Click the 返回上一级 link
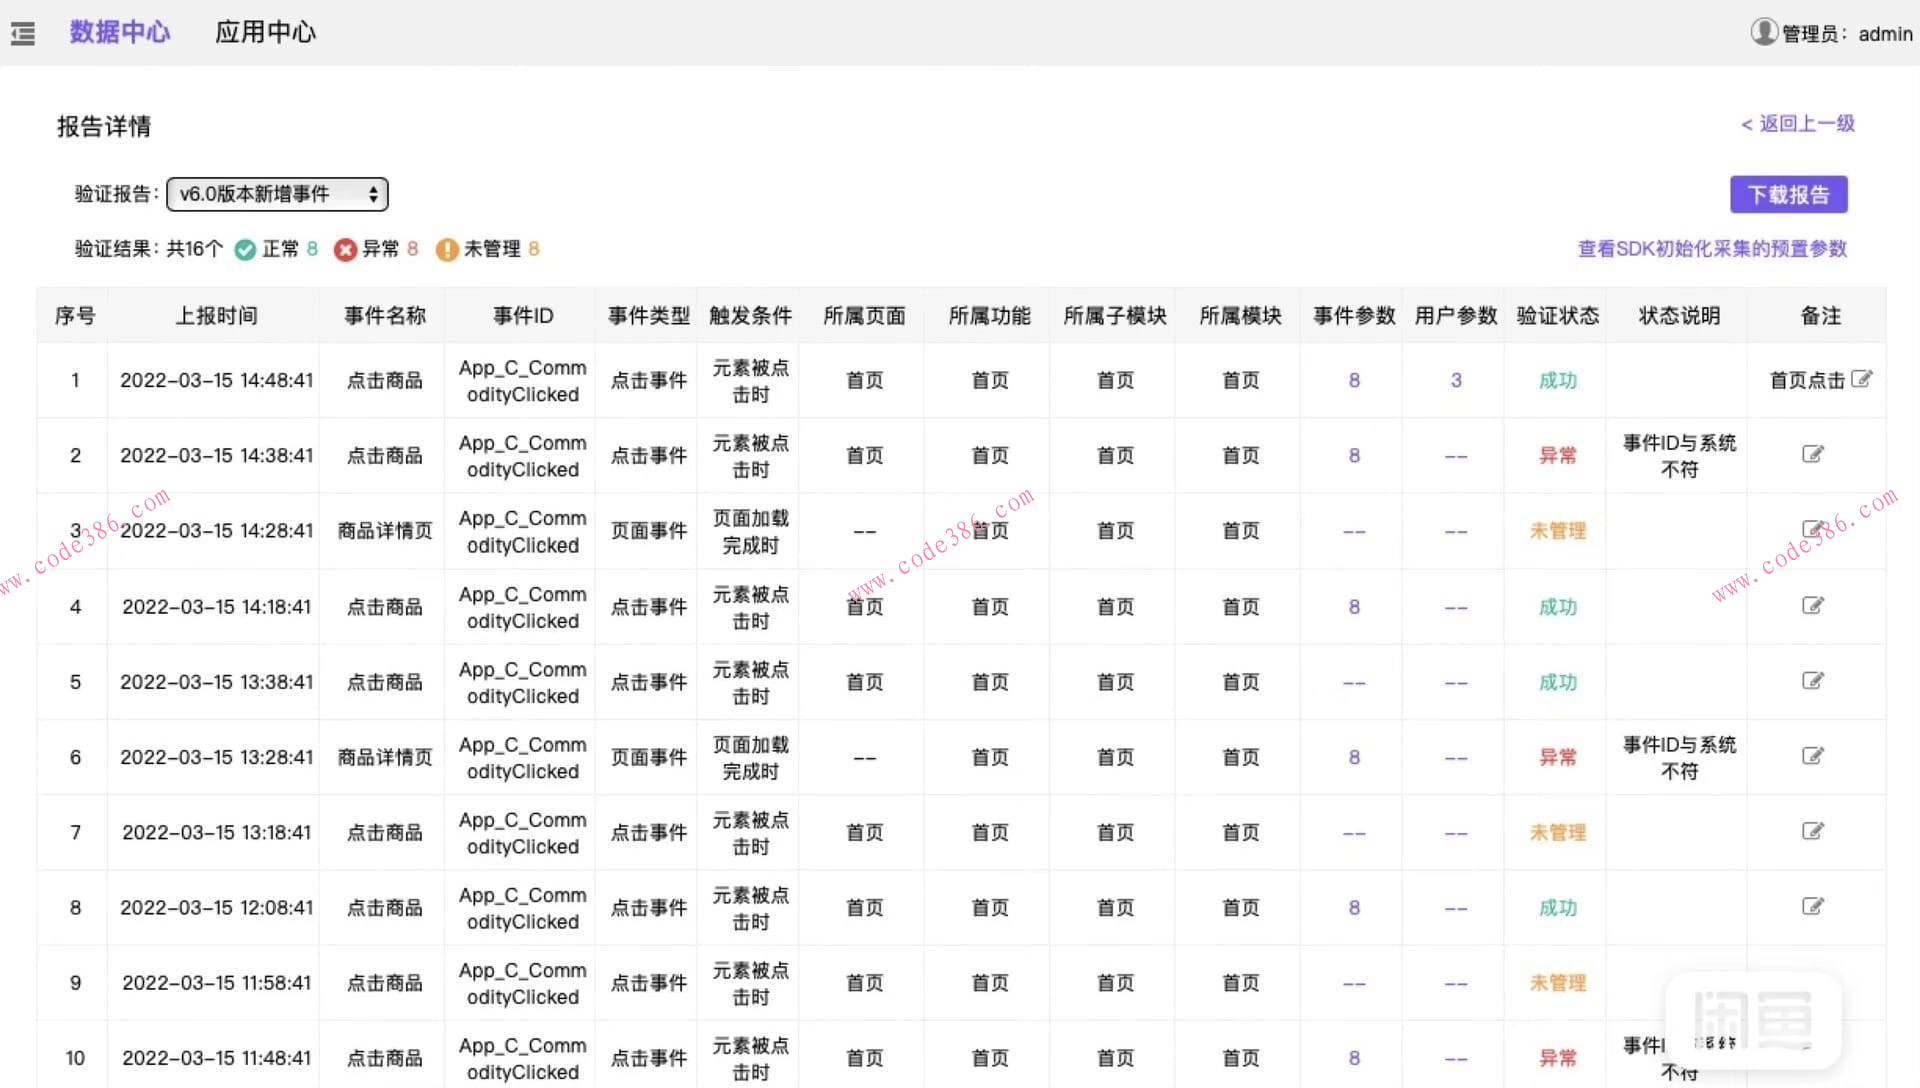1920x1088 pixels. (x=1797, y=123)
